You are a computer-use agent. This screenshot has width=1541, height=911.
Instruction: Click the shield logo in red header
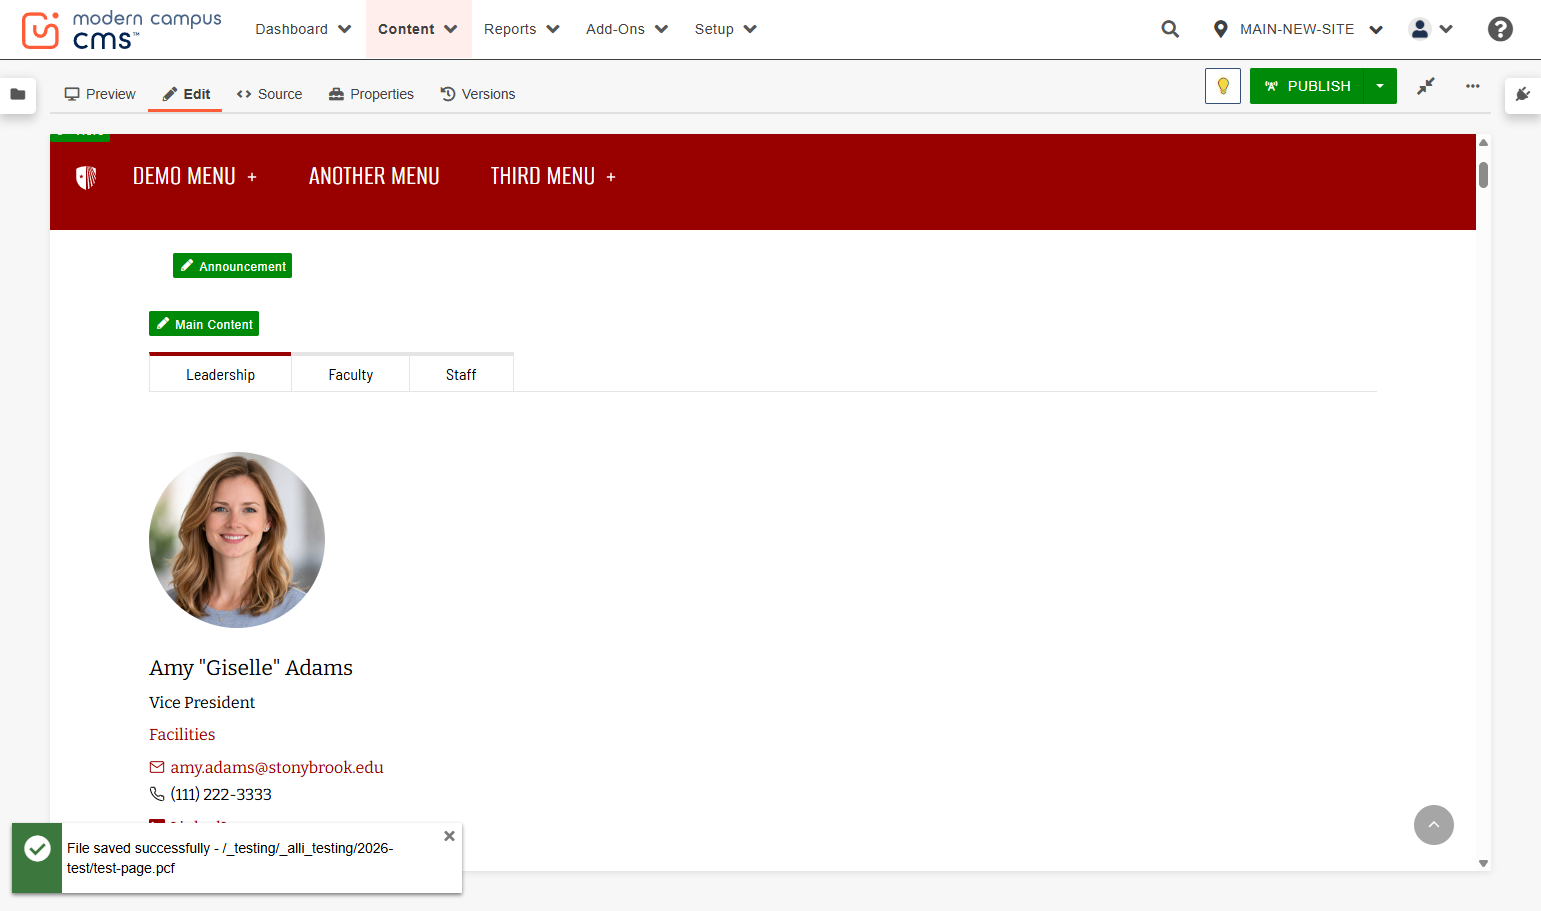tap(86, 177)
